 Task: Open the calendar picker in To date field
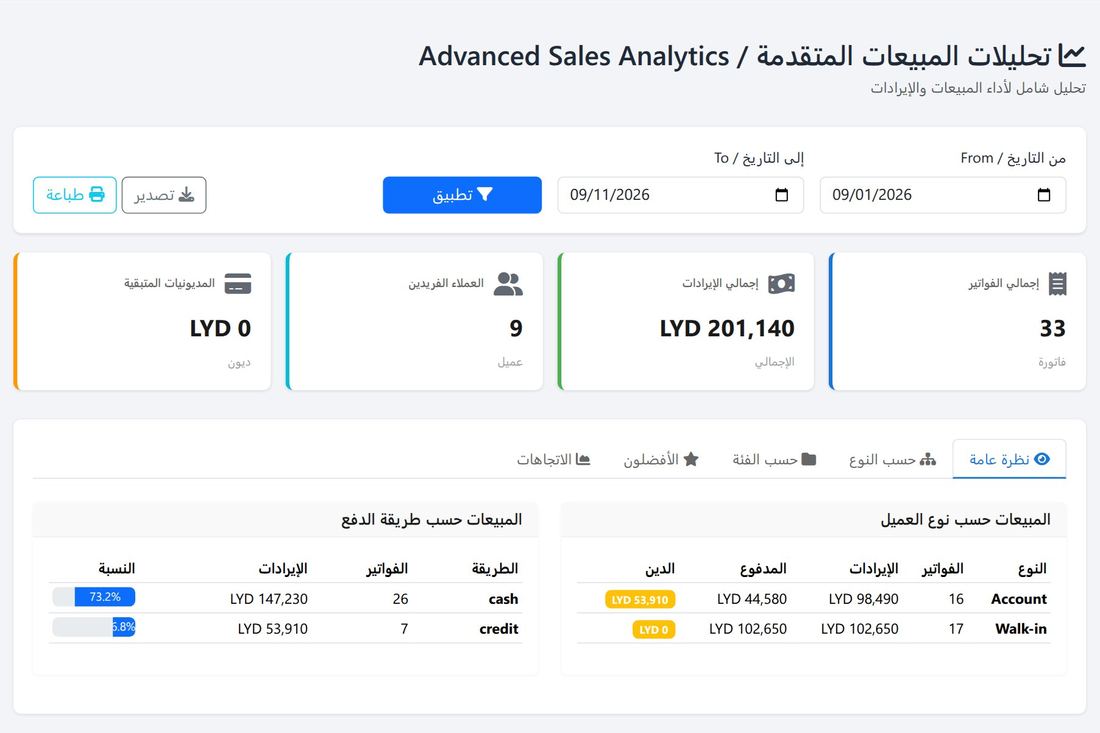782,195
